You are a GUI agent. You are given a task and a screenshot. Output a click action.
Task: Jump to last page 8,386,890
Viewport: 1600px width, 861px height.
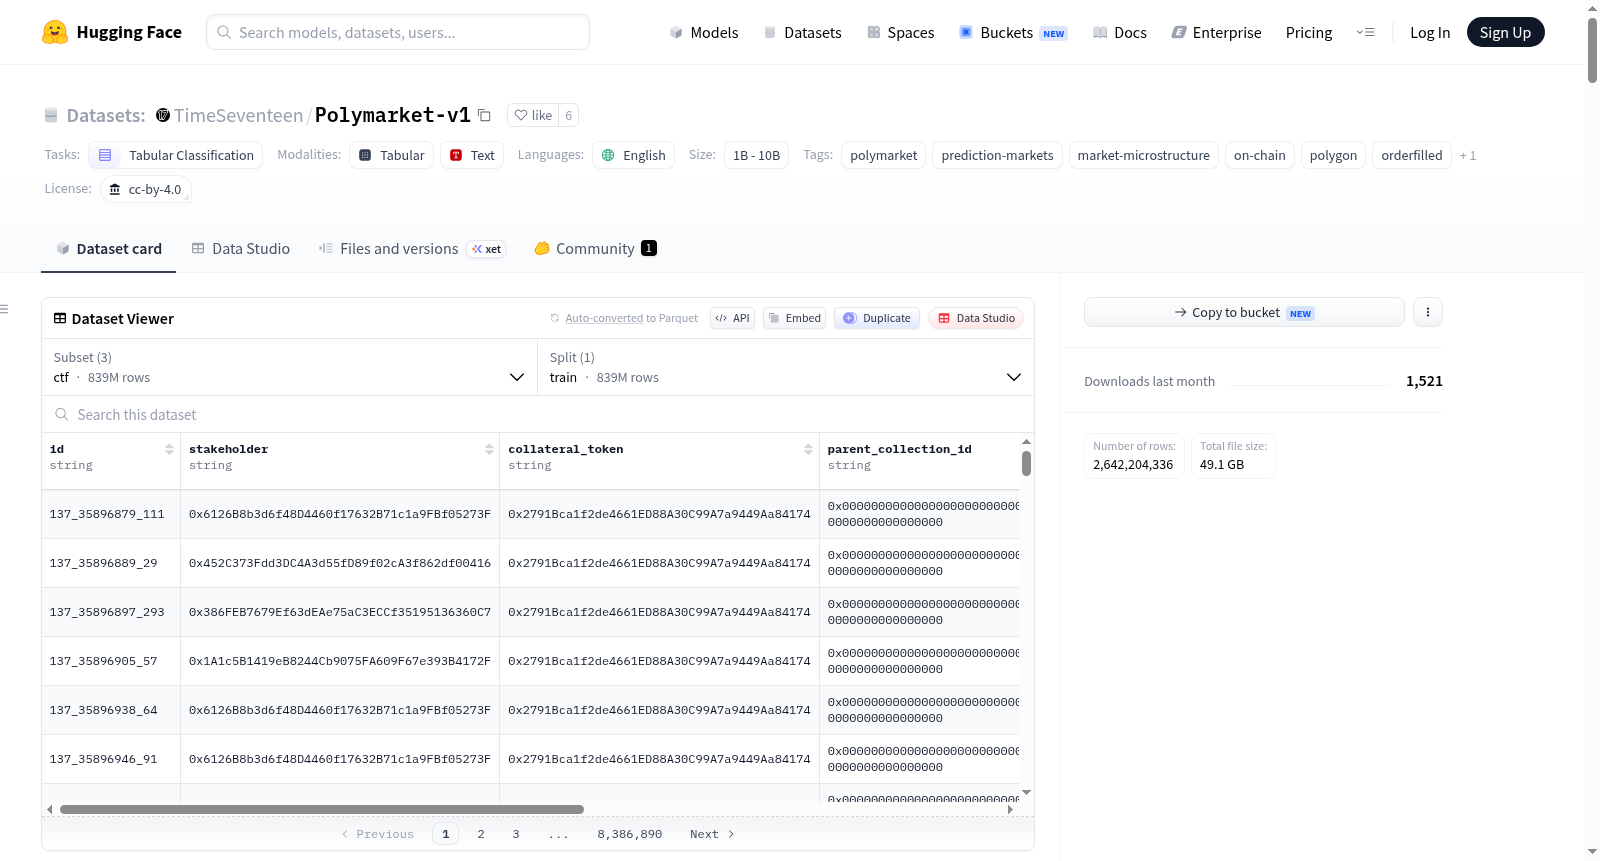point(630,834)
